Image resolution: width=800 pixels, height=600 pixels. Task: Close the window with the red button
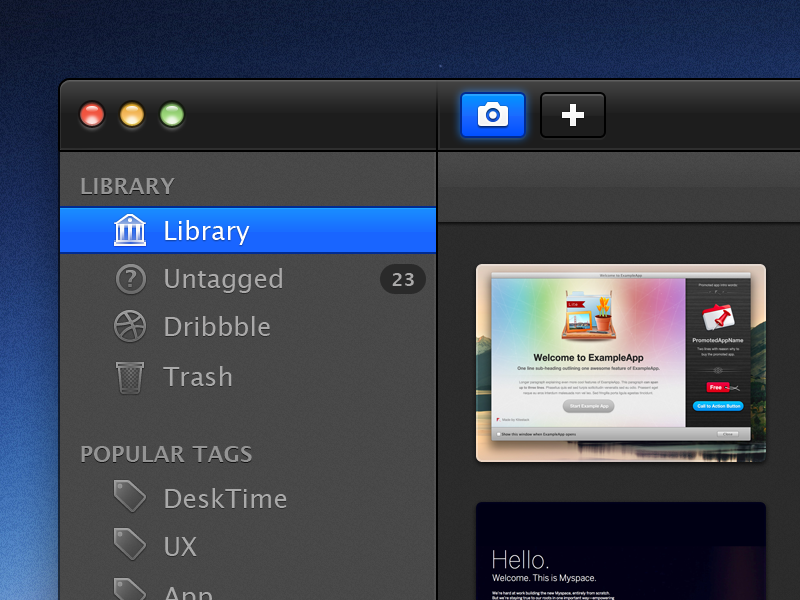[92, 115]
